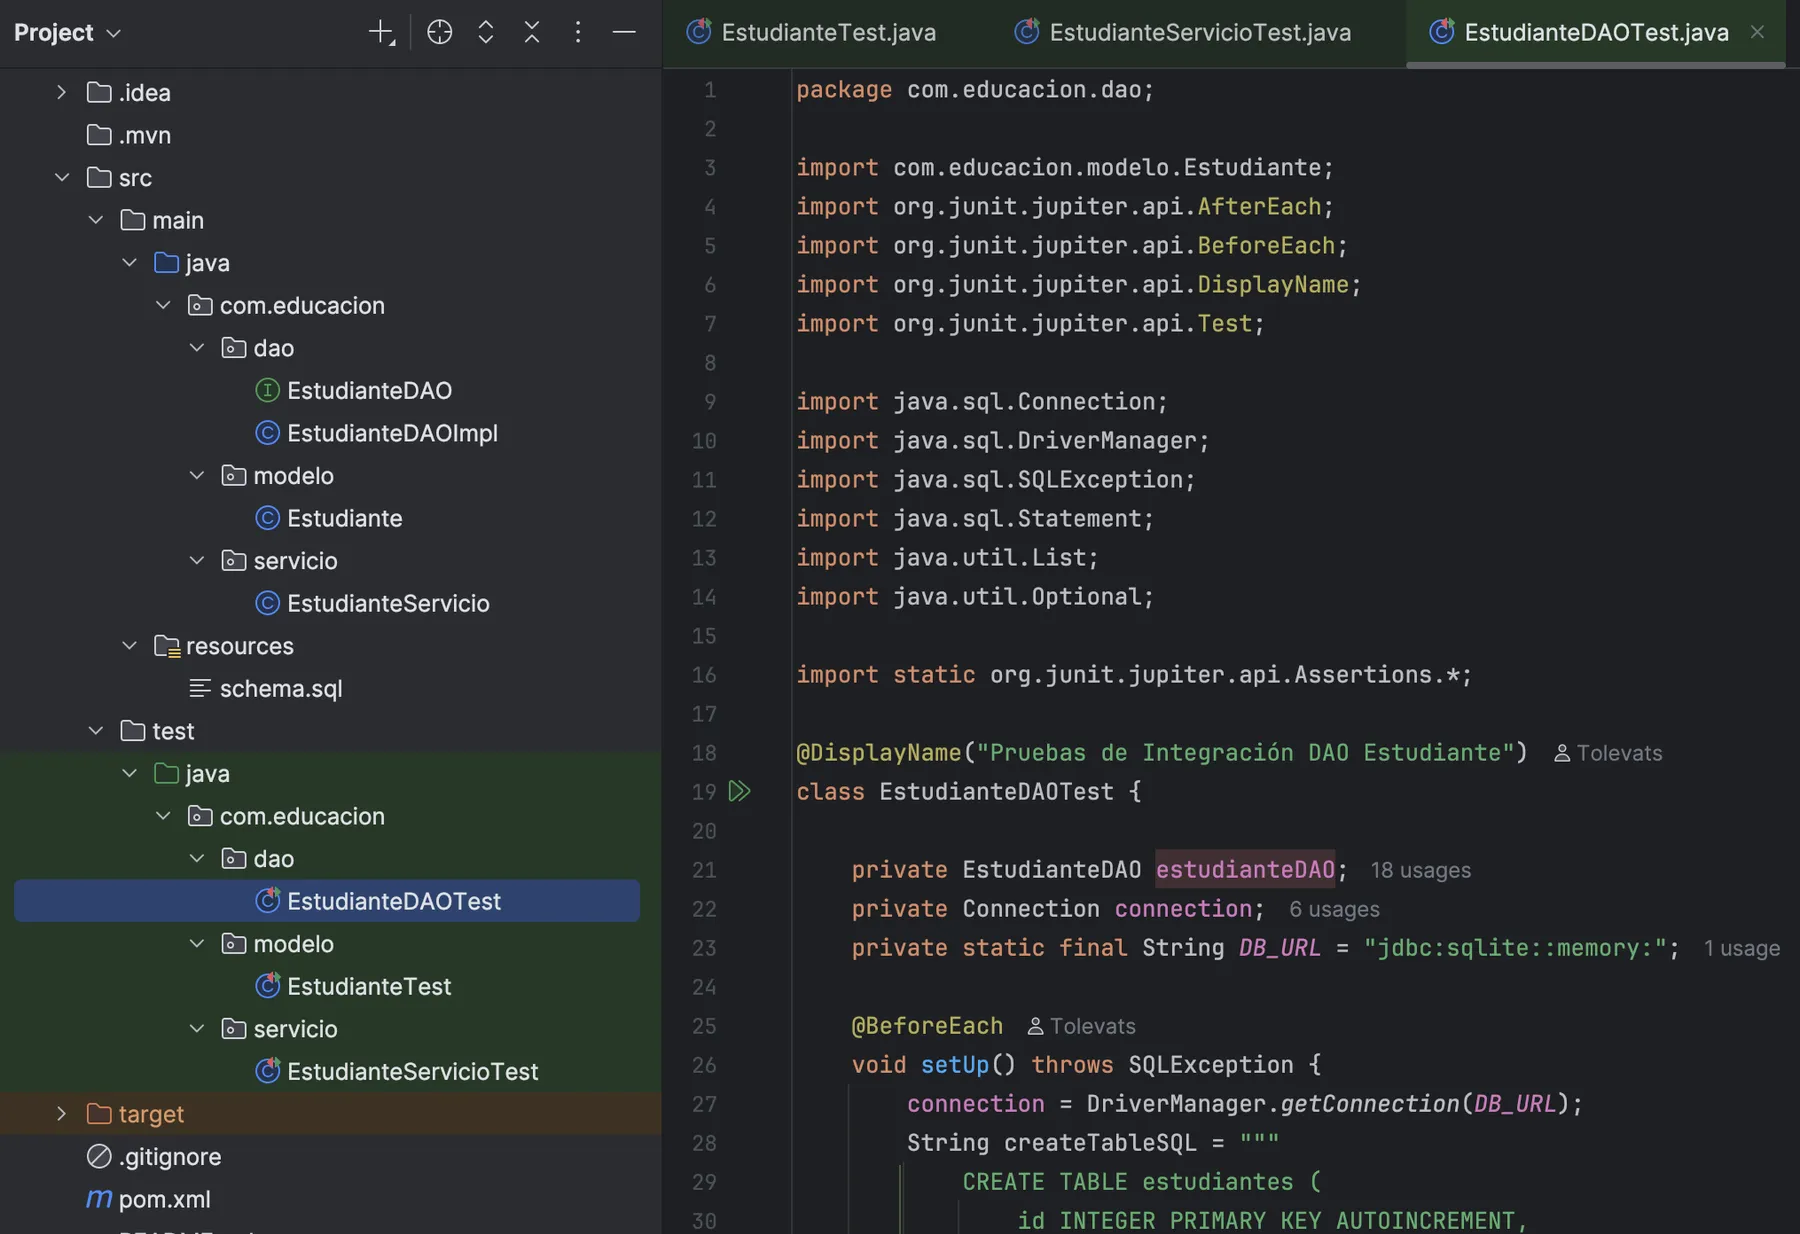Image resolution: width=1800 pixels, height=1234 pixels.
Task: Click the icon on EstudianteServicioTest.java editor tab
Action: [1027, 32]
